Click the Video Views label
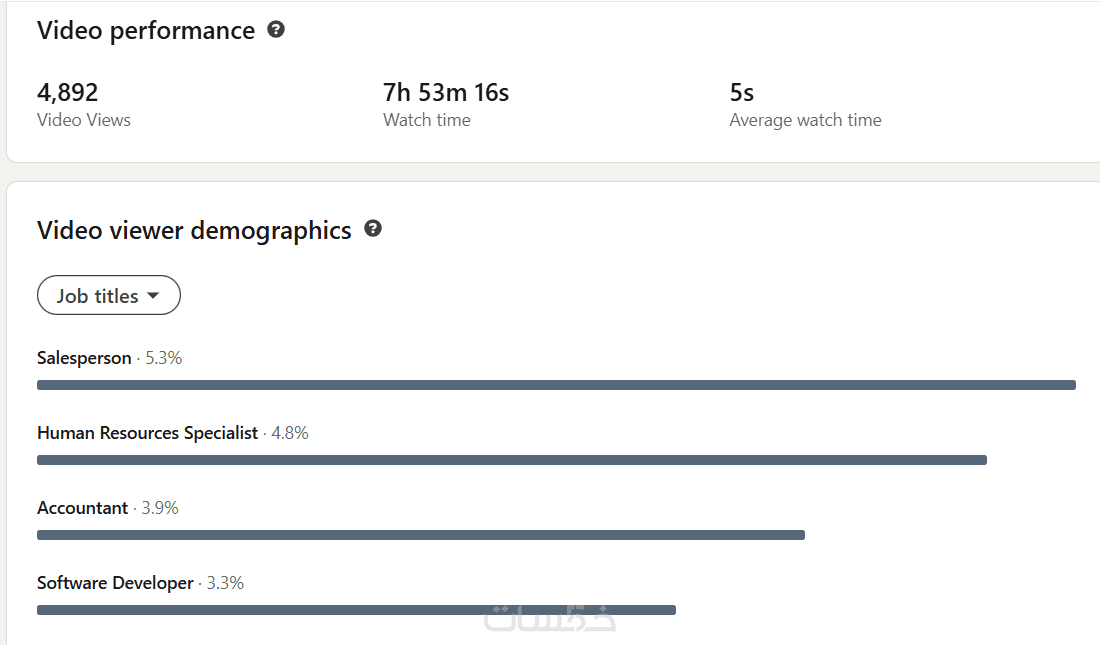This screenshot has height=645, width=1100. point(84,120)
